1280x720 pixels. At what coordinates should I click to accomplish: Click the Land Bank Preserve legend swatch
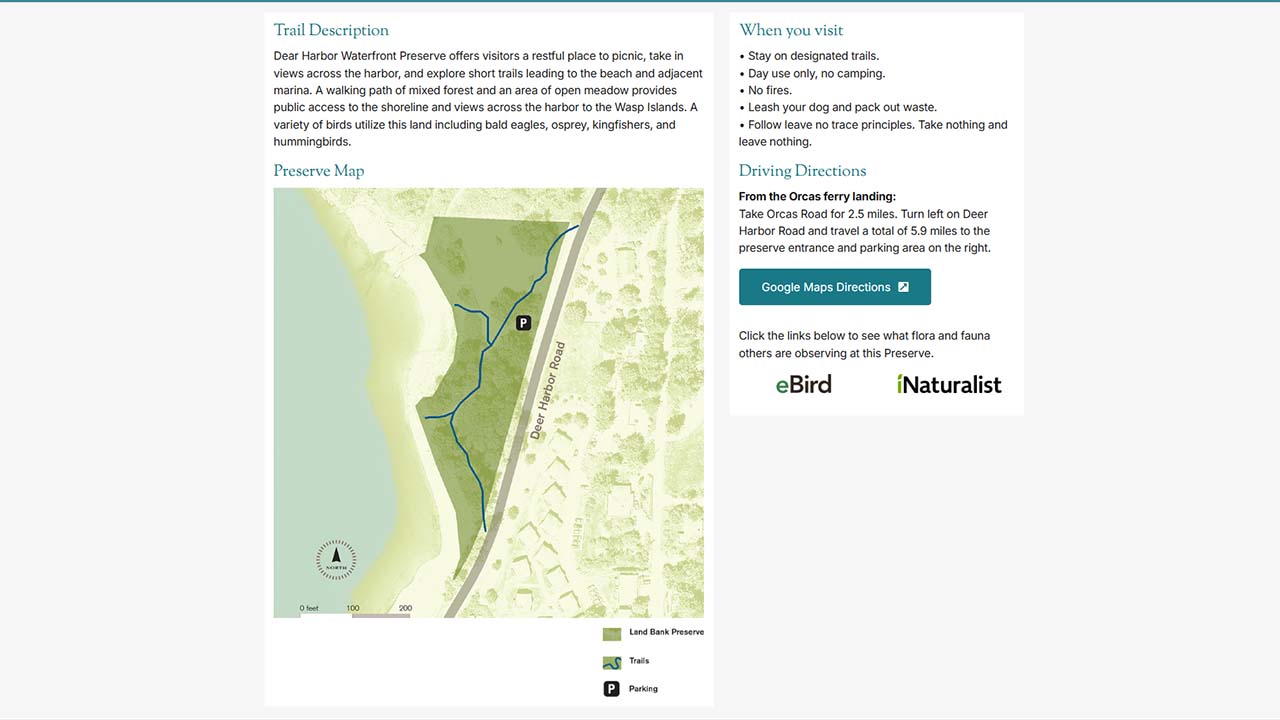[611, 634]
